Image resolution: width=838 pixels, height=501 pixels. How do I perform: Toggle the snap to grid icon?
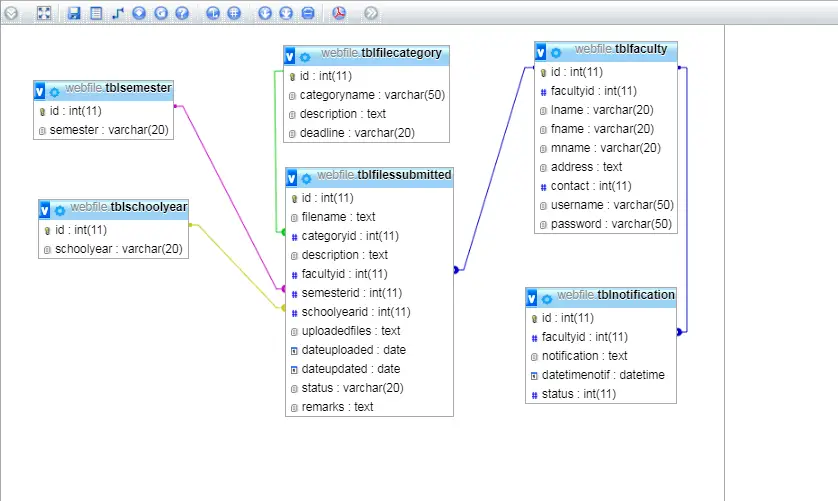click(234, 13)
